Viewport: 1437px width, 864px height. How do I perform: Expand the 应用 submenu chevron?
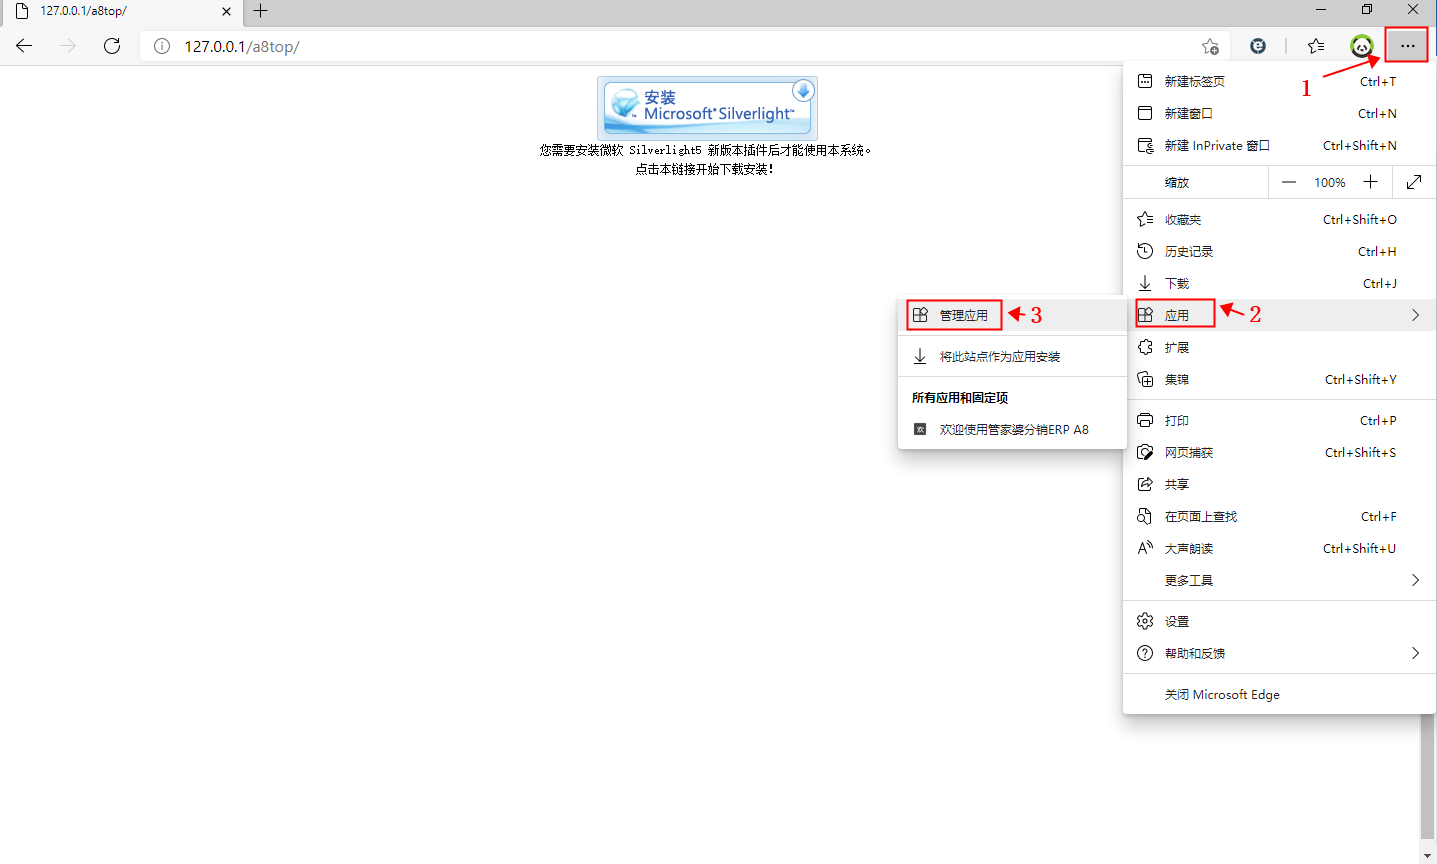(x=1415, y=315)
